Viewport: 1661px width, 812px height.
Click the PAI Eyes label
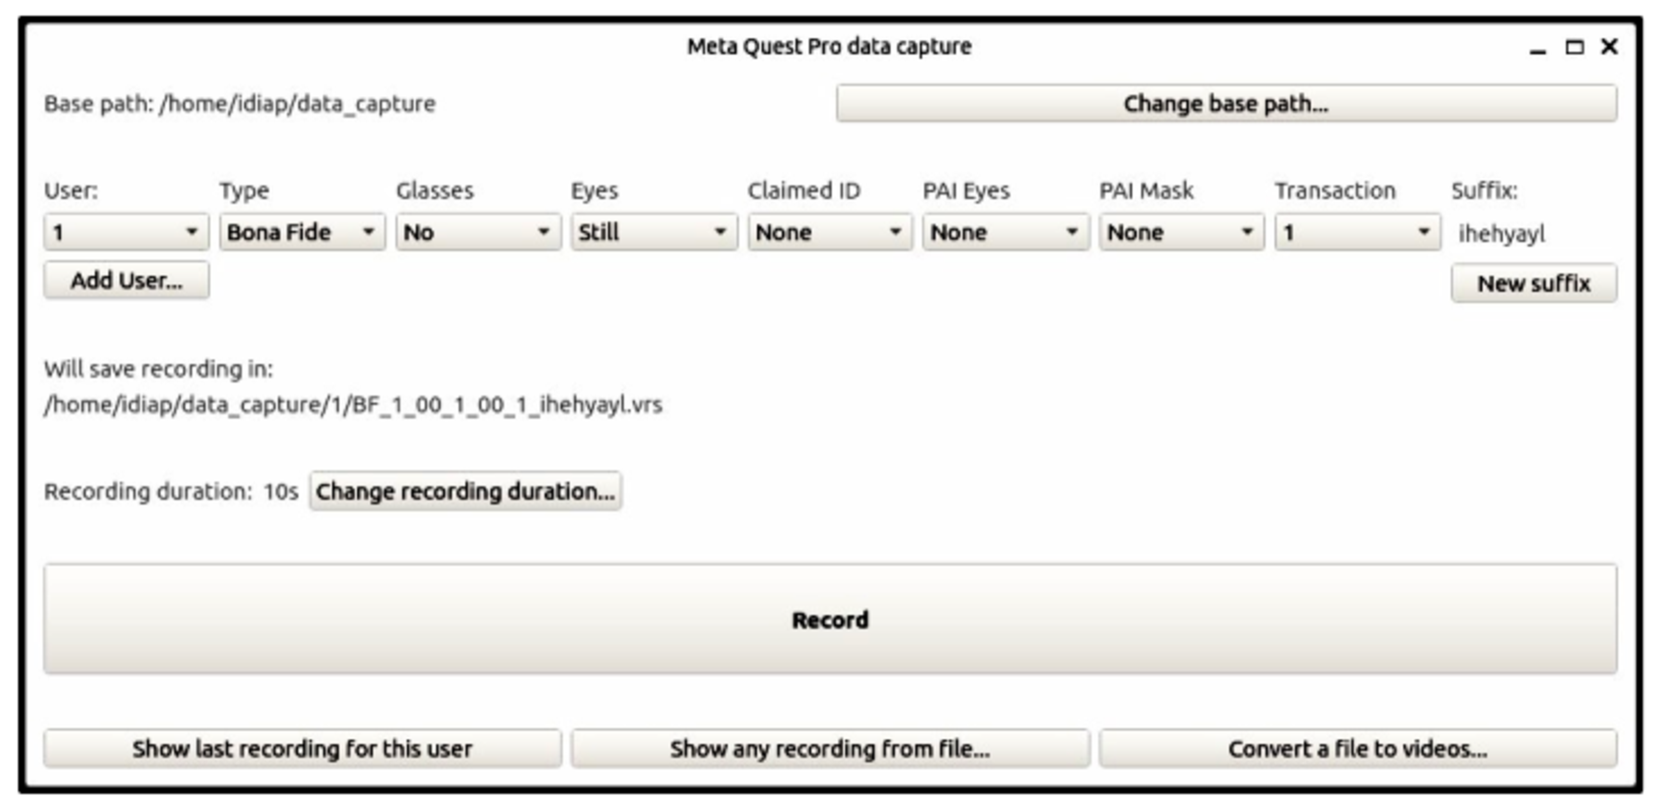[x=967, y=191]
